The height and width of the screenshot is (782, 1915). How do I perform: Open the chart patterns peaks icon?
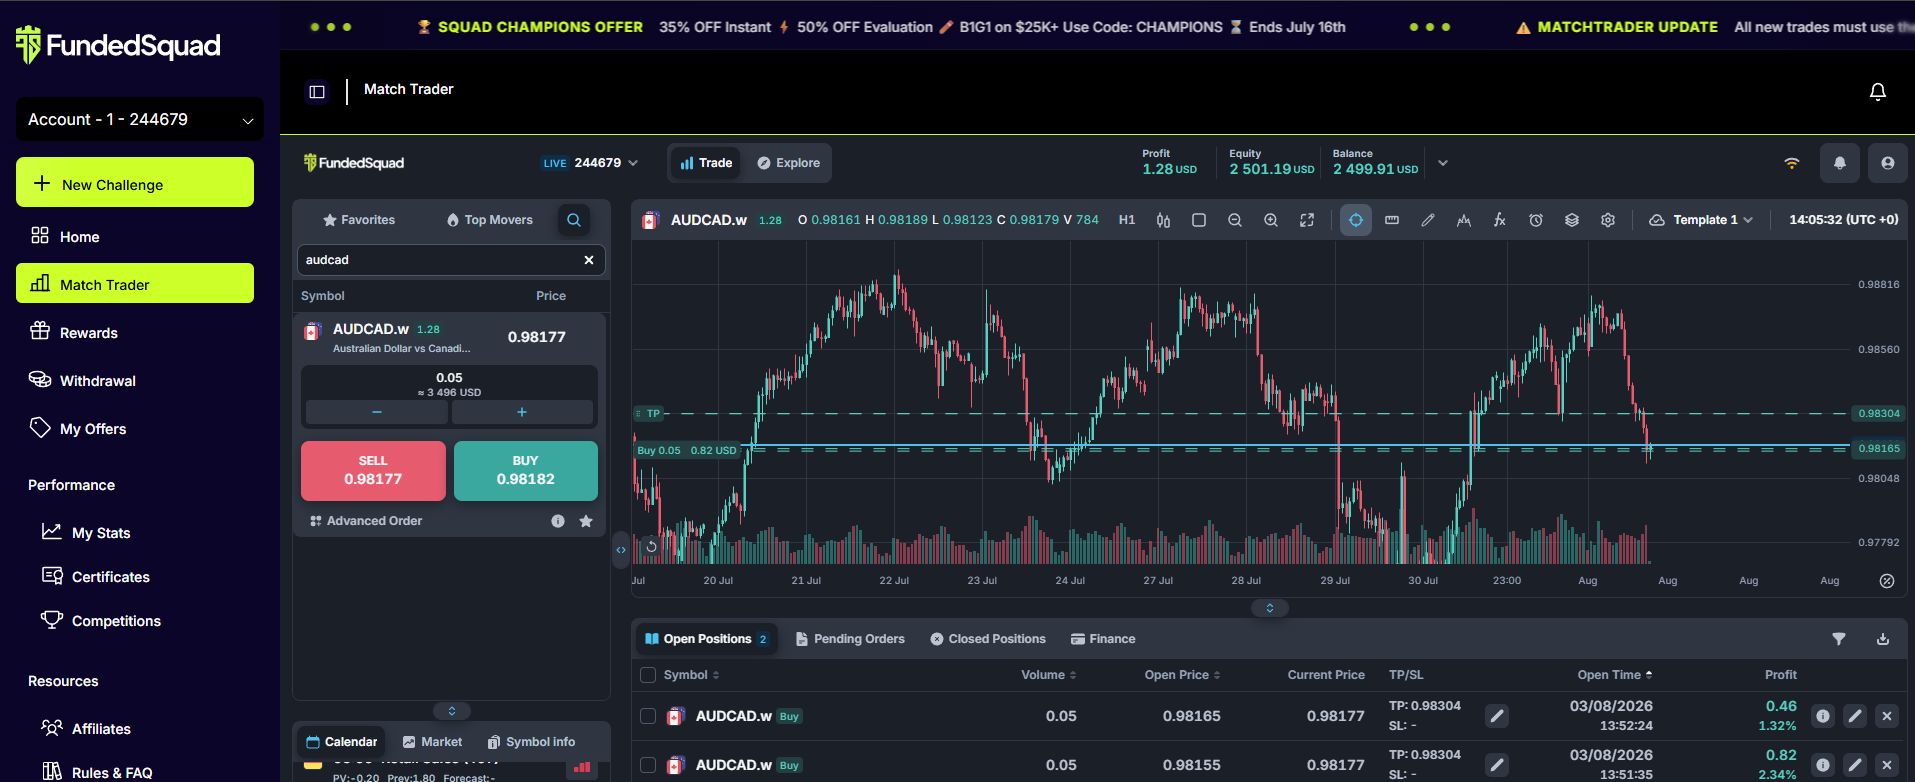1464,220
